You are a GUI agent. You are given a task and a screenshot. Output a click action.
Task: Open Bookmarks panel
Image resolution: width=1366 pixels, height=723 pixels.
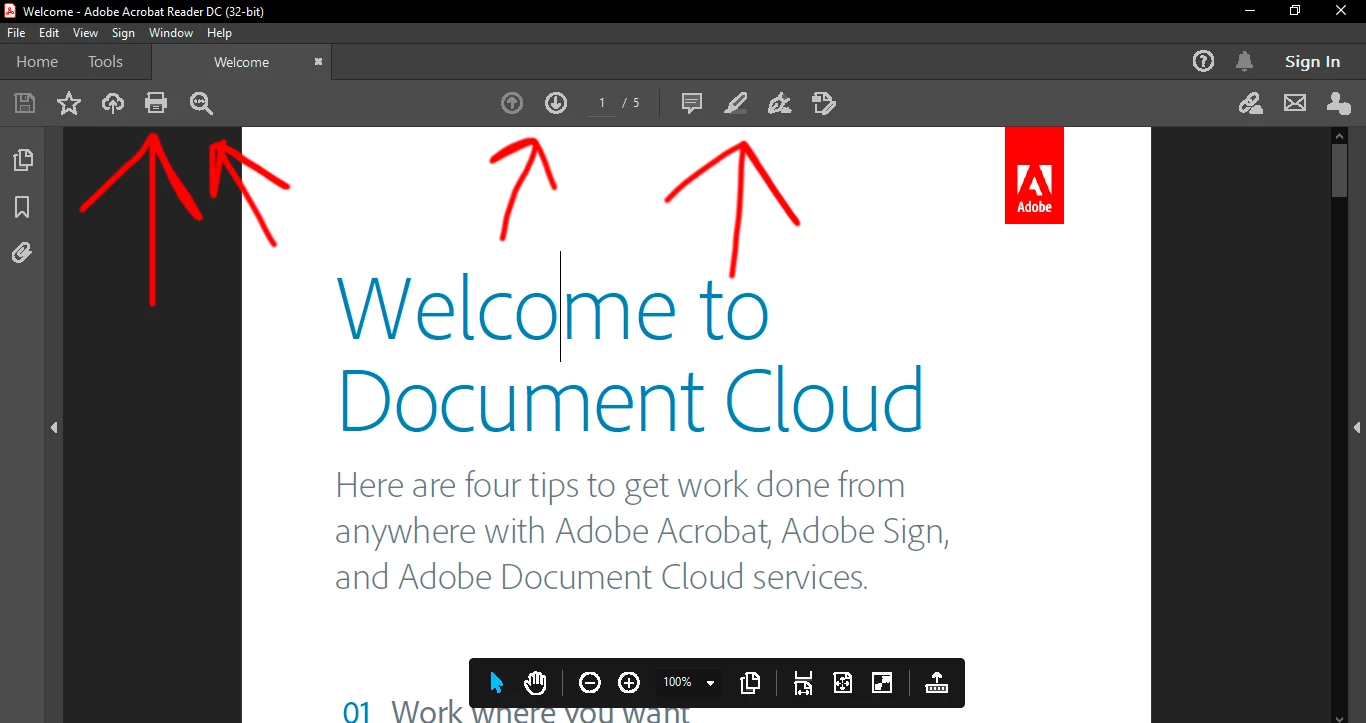tap(22, 207)
